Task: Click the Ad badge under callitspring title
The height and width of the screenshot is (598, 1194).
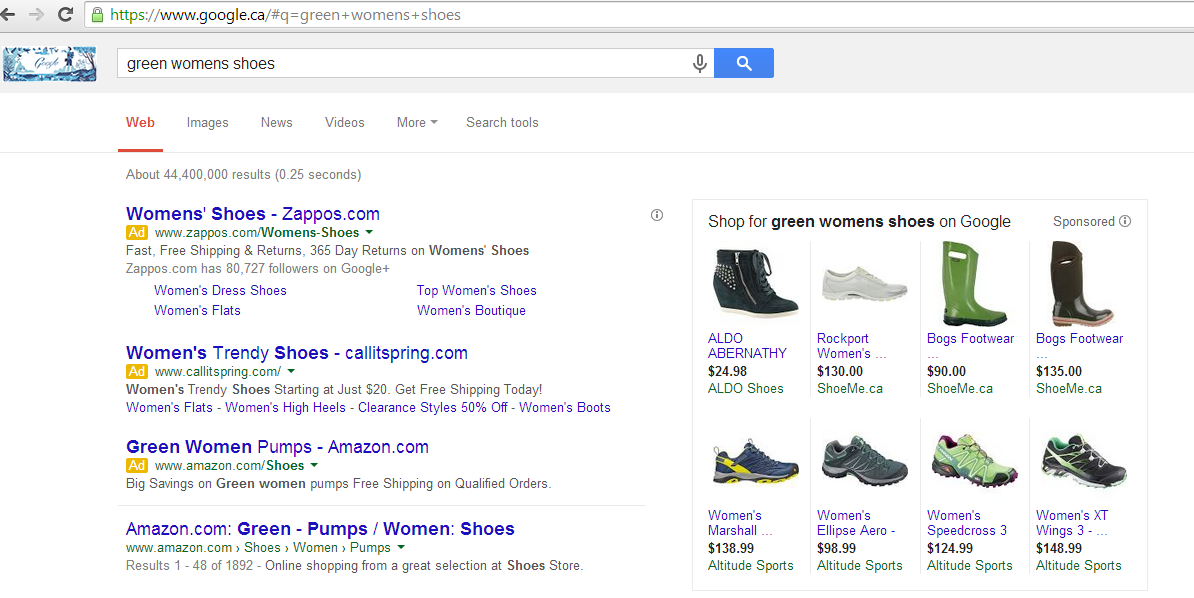Action: coord(136,372)
